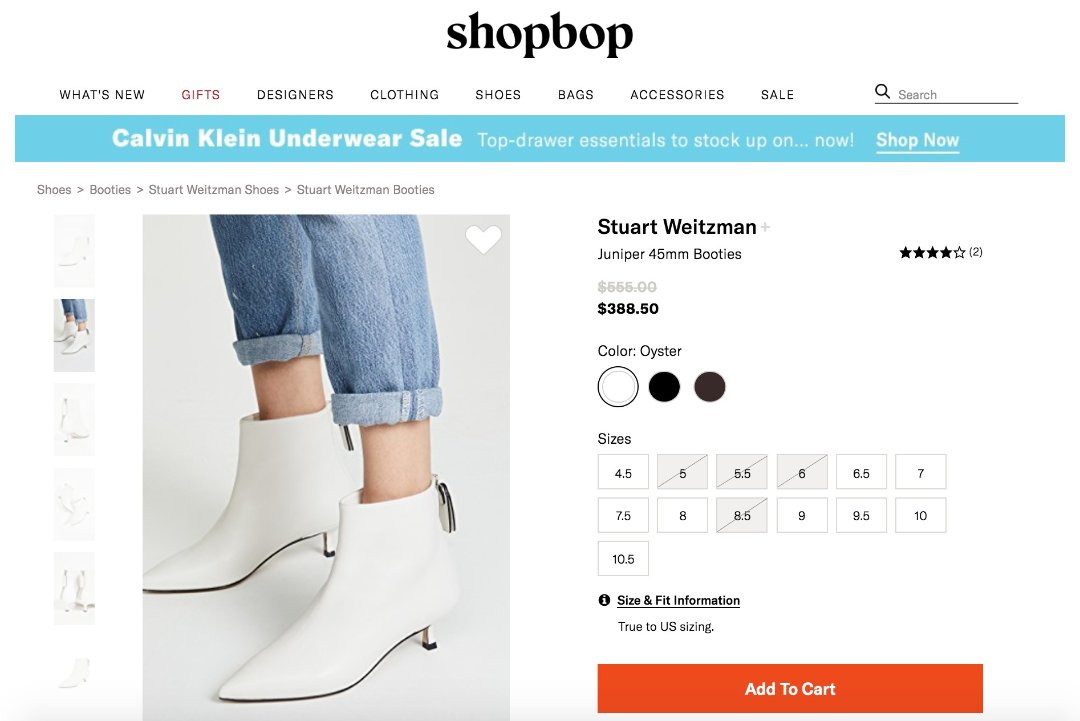Choose the dark brown color swatch
This screenshot has height=721, width=1080.
[x=710, y=387]
